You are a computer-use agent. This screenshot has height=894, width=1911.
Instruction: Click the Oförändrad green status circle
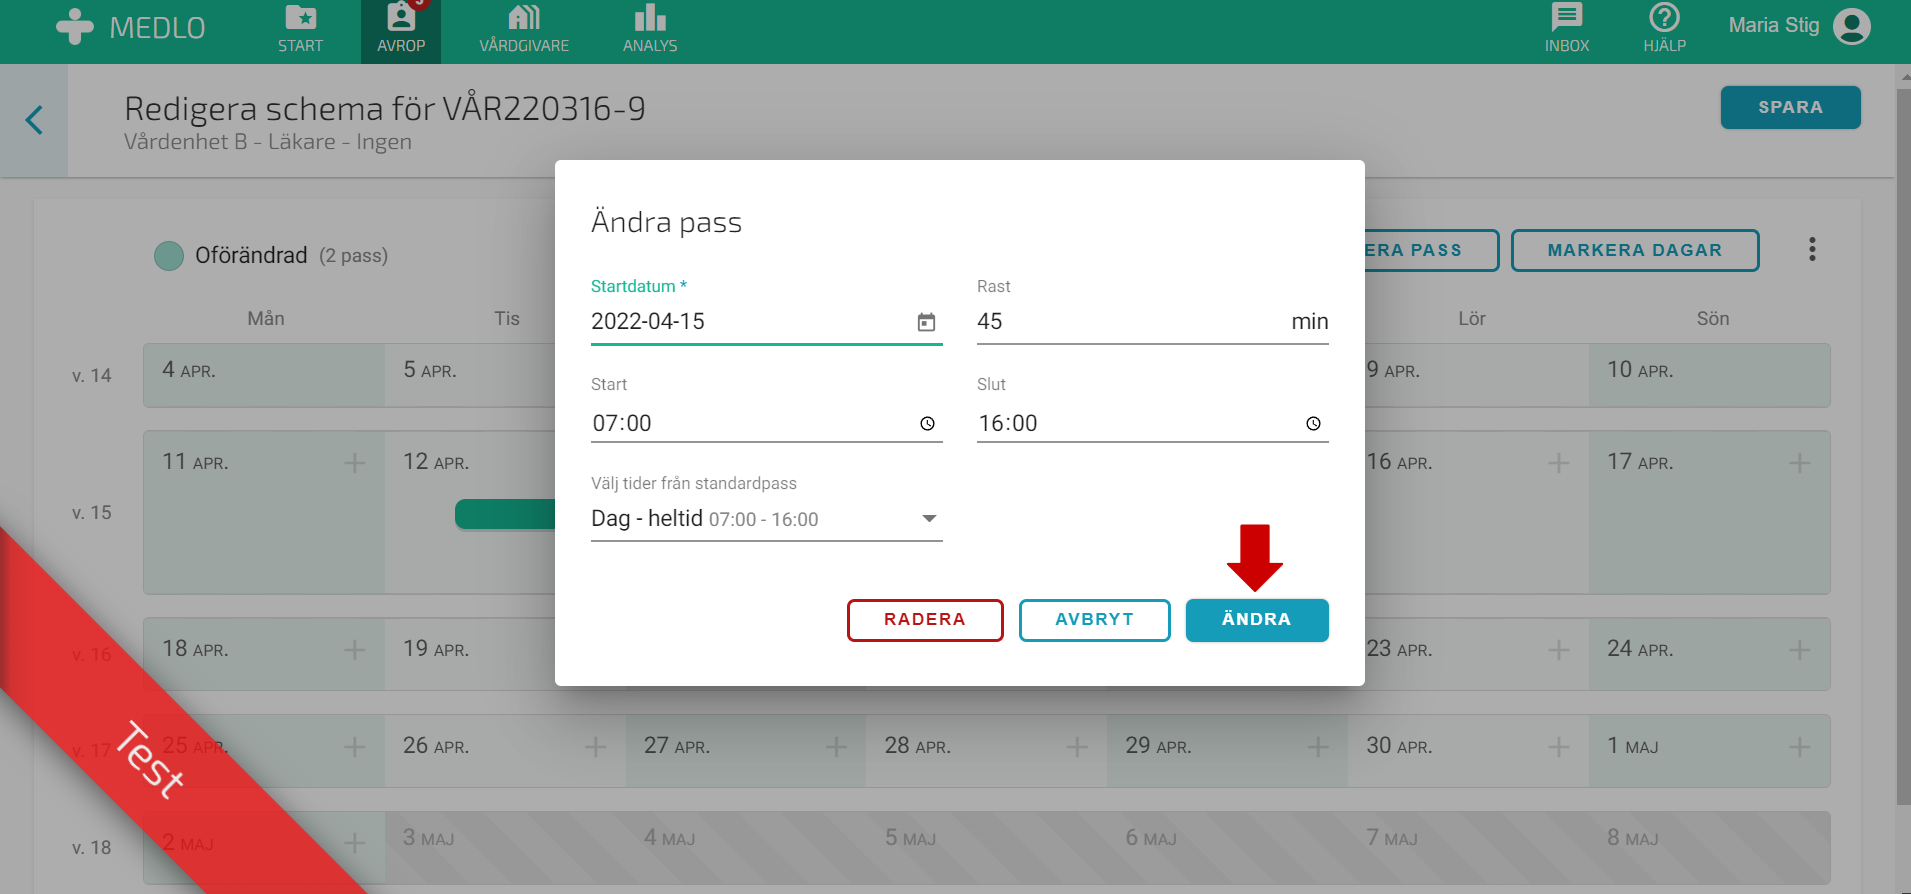169,256
